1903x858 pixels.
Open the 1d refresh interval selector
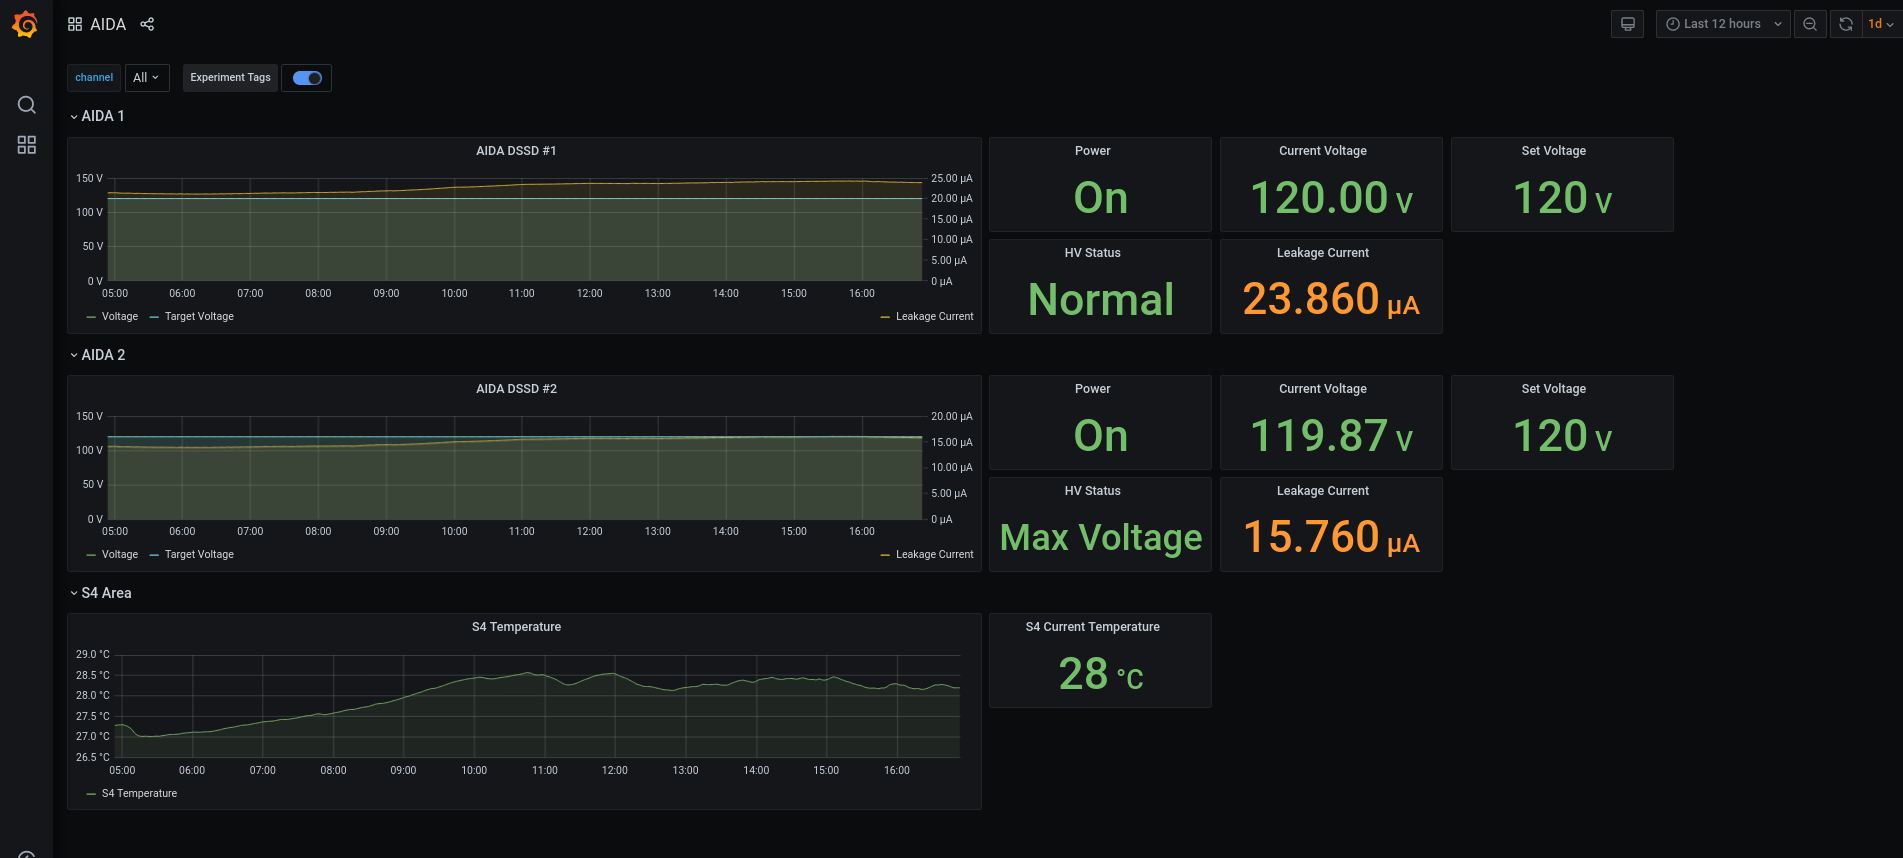pyautogui.click(x=1880, y=24)
